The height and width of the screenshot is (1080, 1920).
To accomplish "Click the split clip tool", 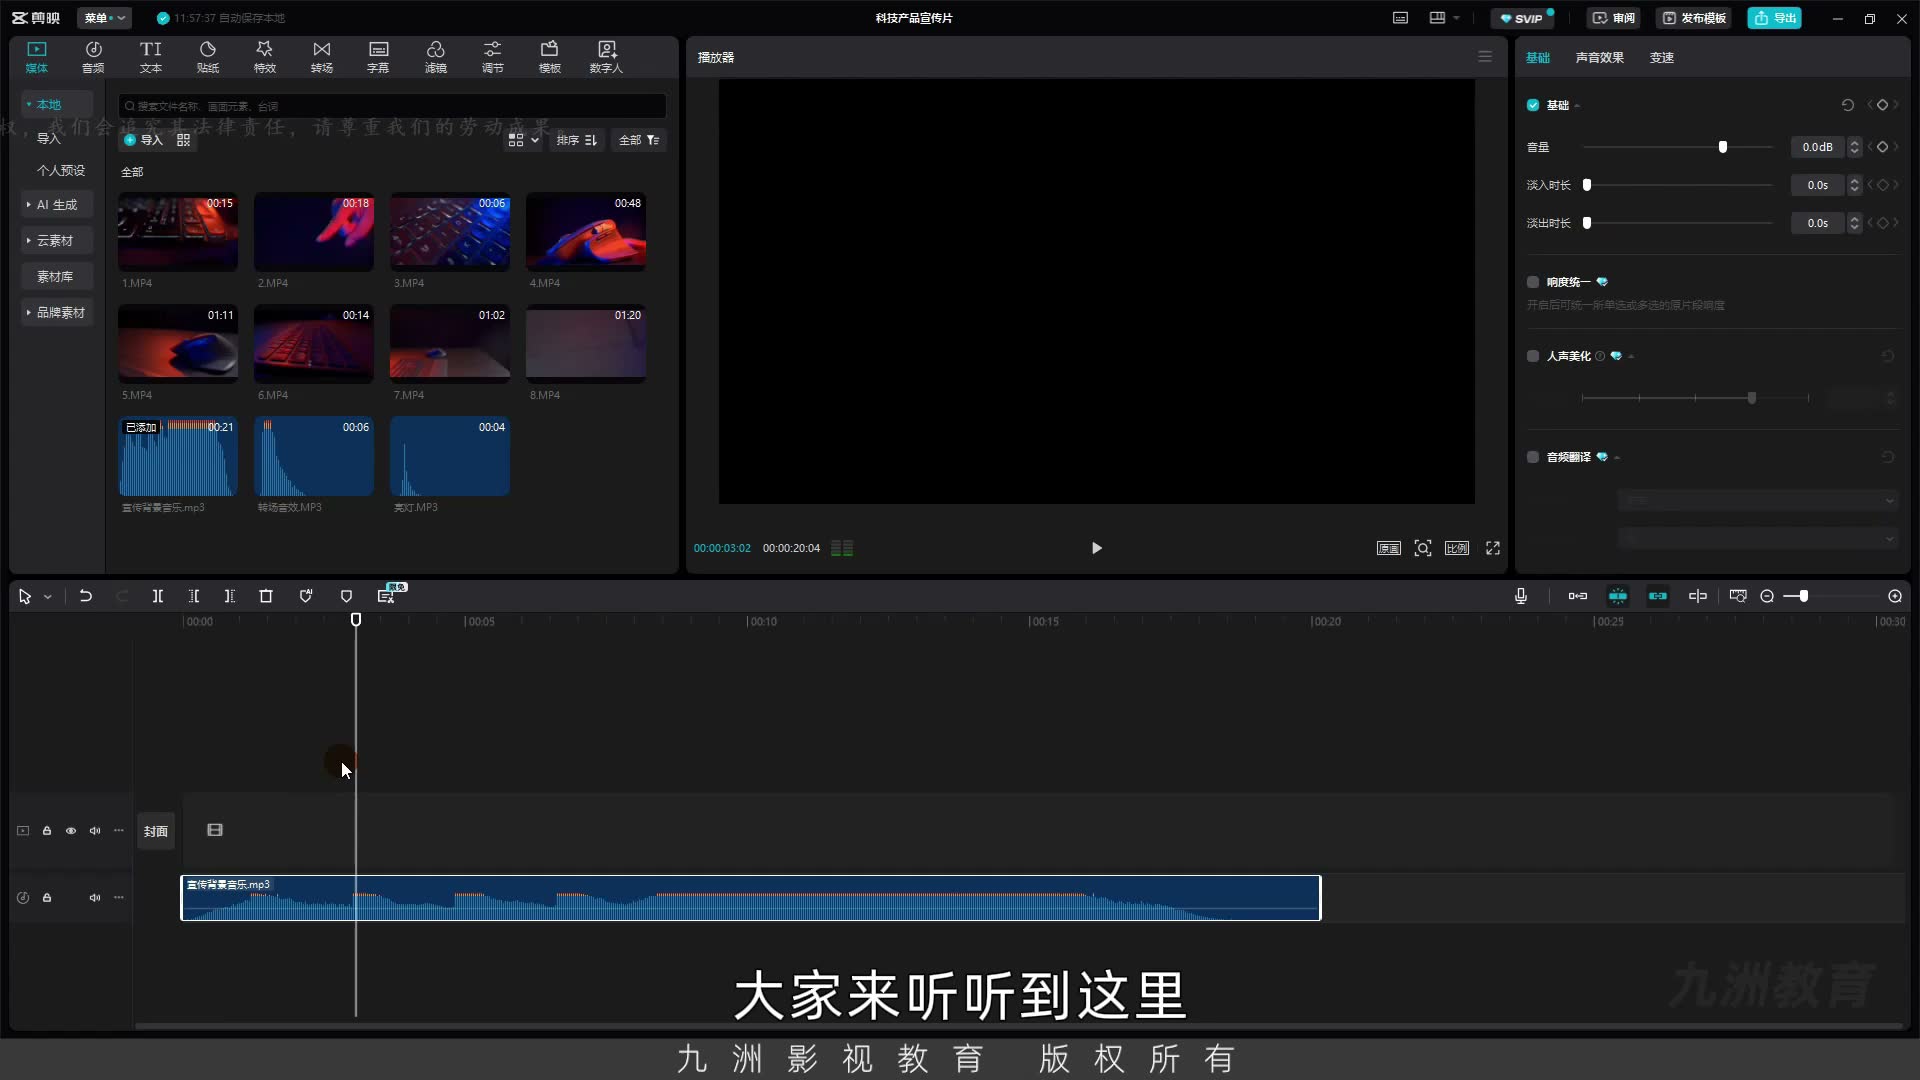I will click(x=158, y=596).
